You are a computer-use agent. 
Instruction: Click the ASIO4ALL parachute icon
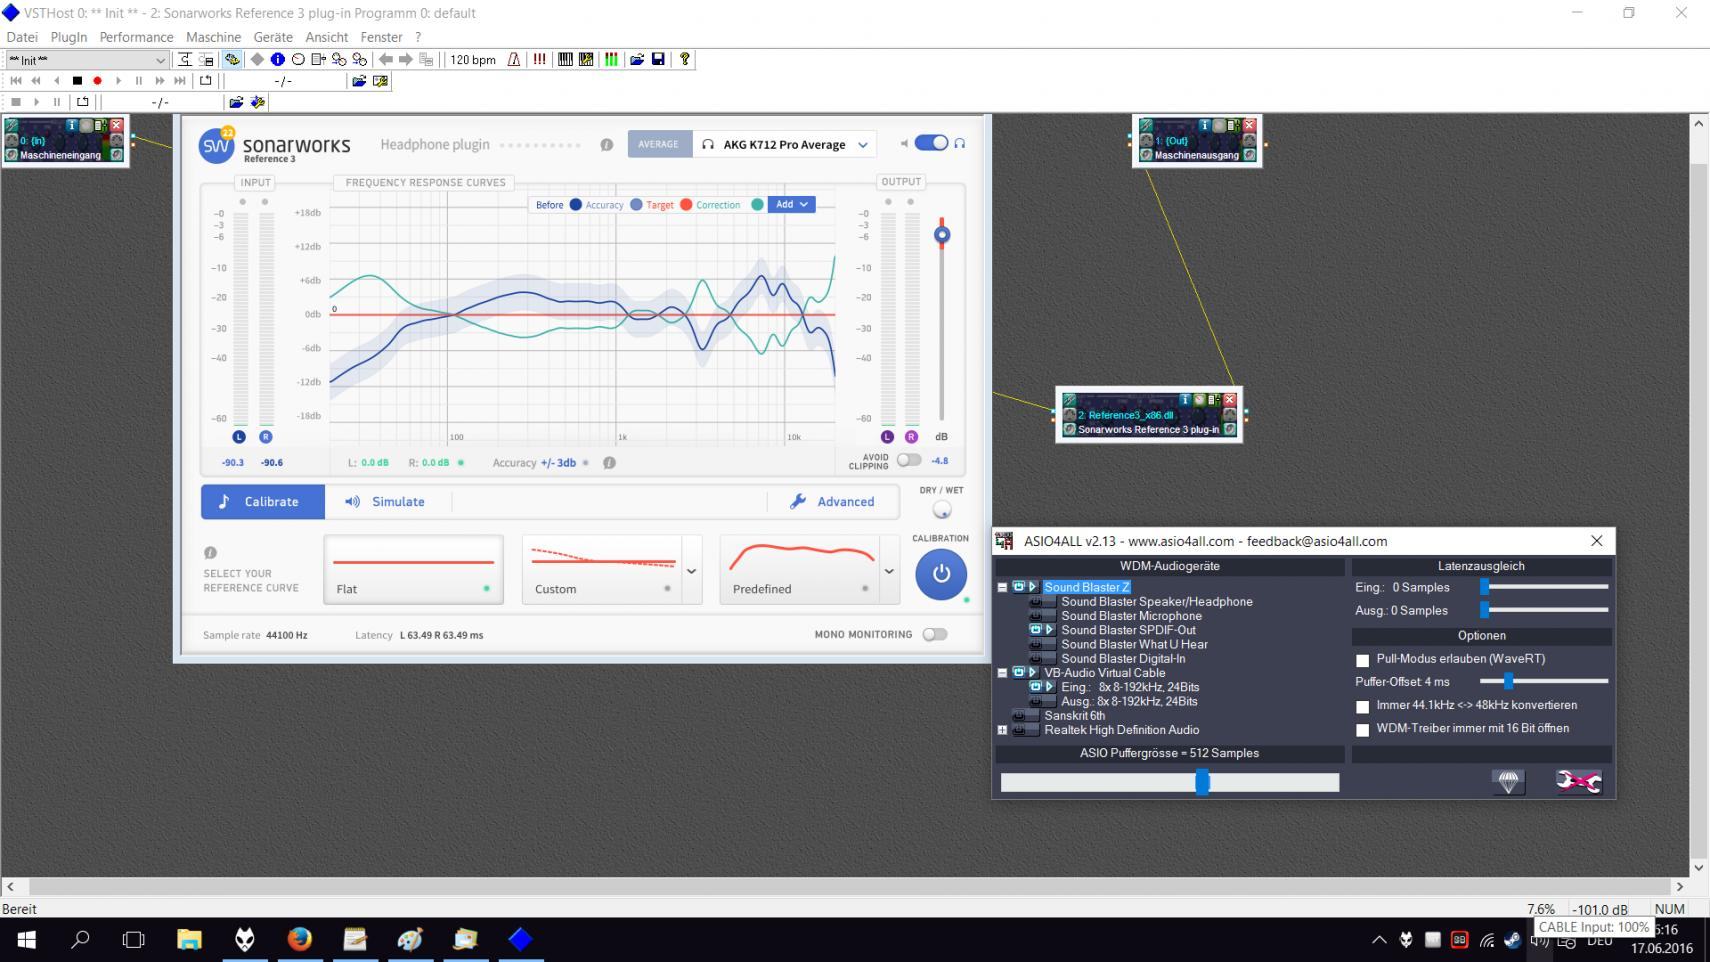[1509, 781]
